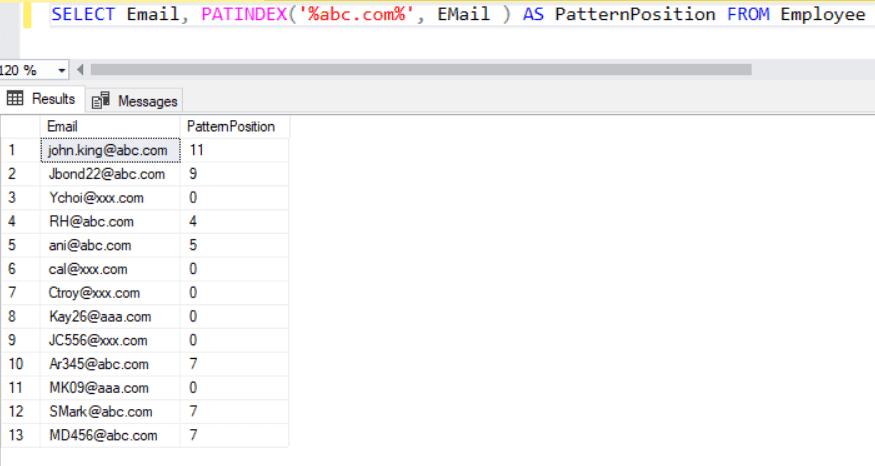875x466 pixels.
Task: Click the Ar345@abc.com email cell
Action: click(x=99, y=364)
